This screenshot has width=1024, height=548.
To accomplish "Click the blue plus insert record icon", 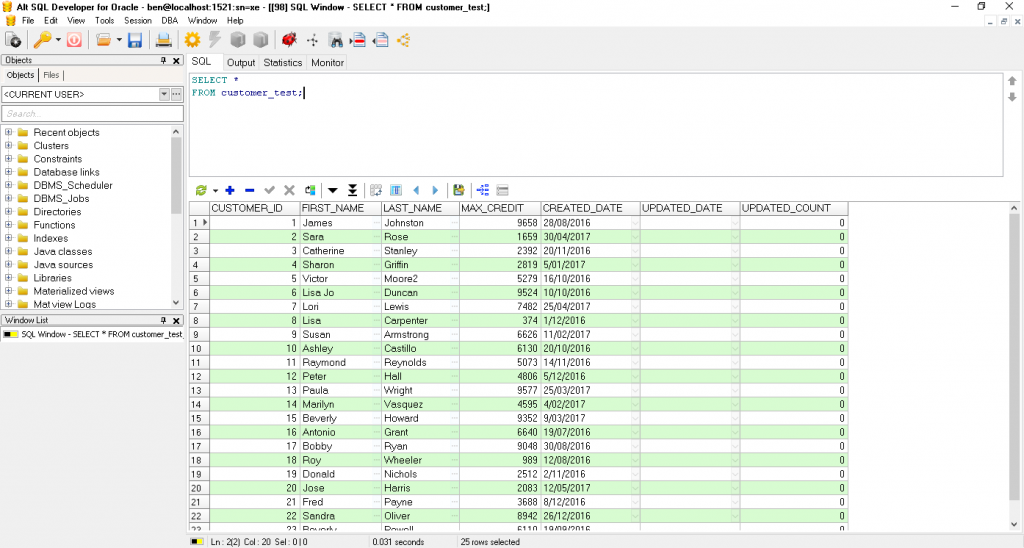I will (230, 190).
